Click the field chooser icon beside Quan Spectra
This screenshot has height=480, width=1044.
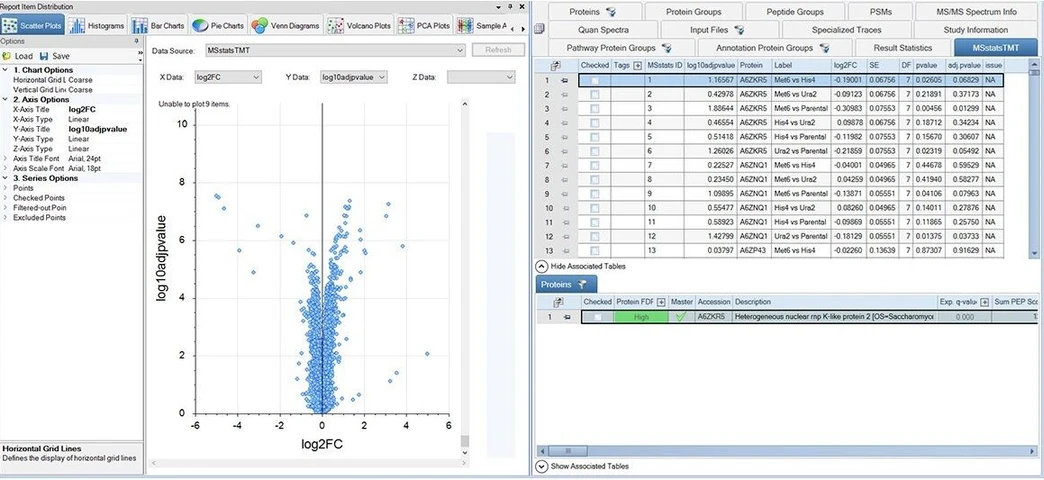[539, 29]
